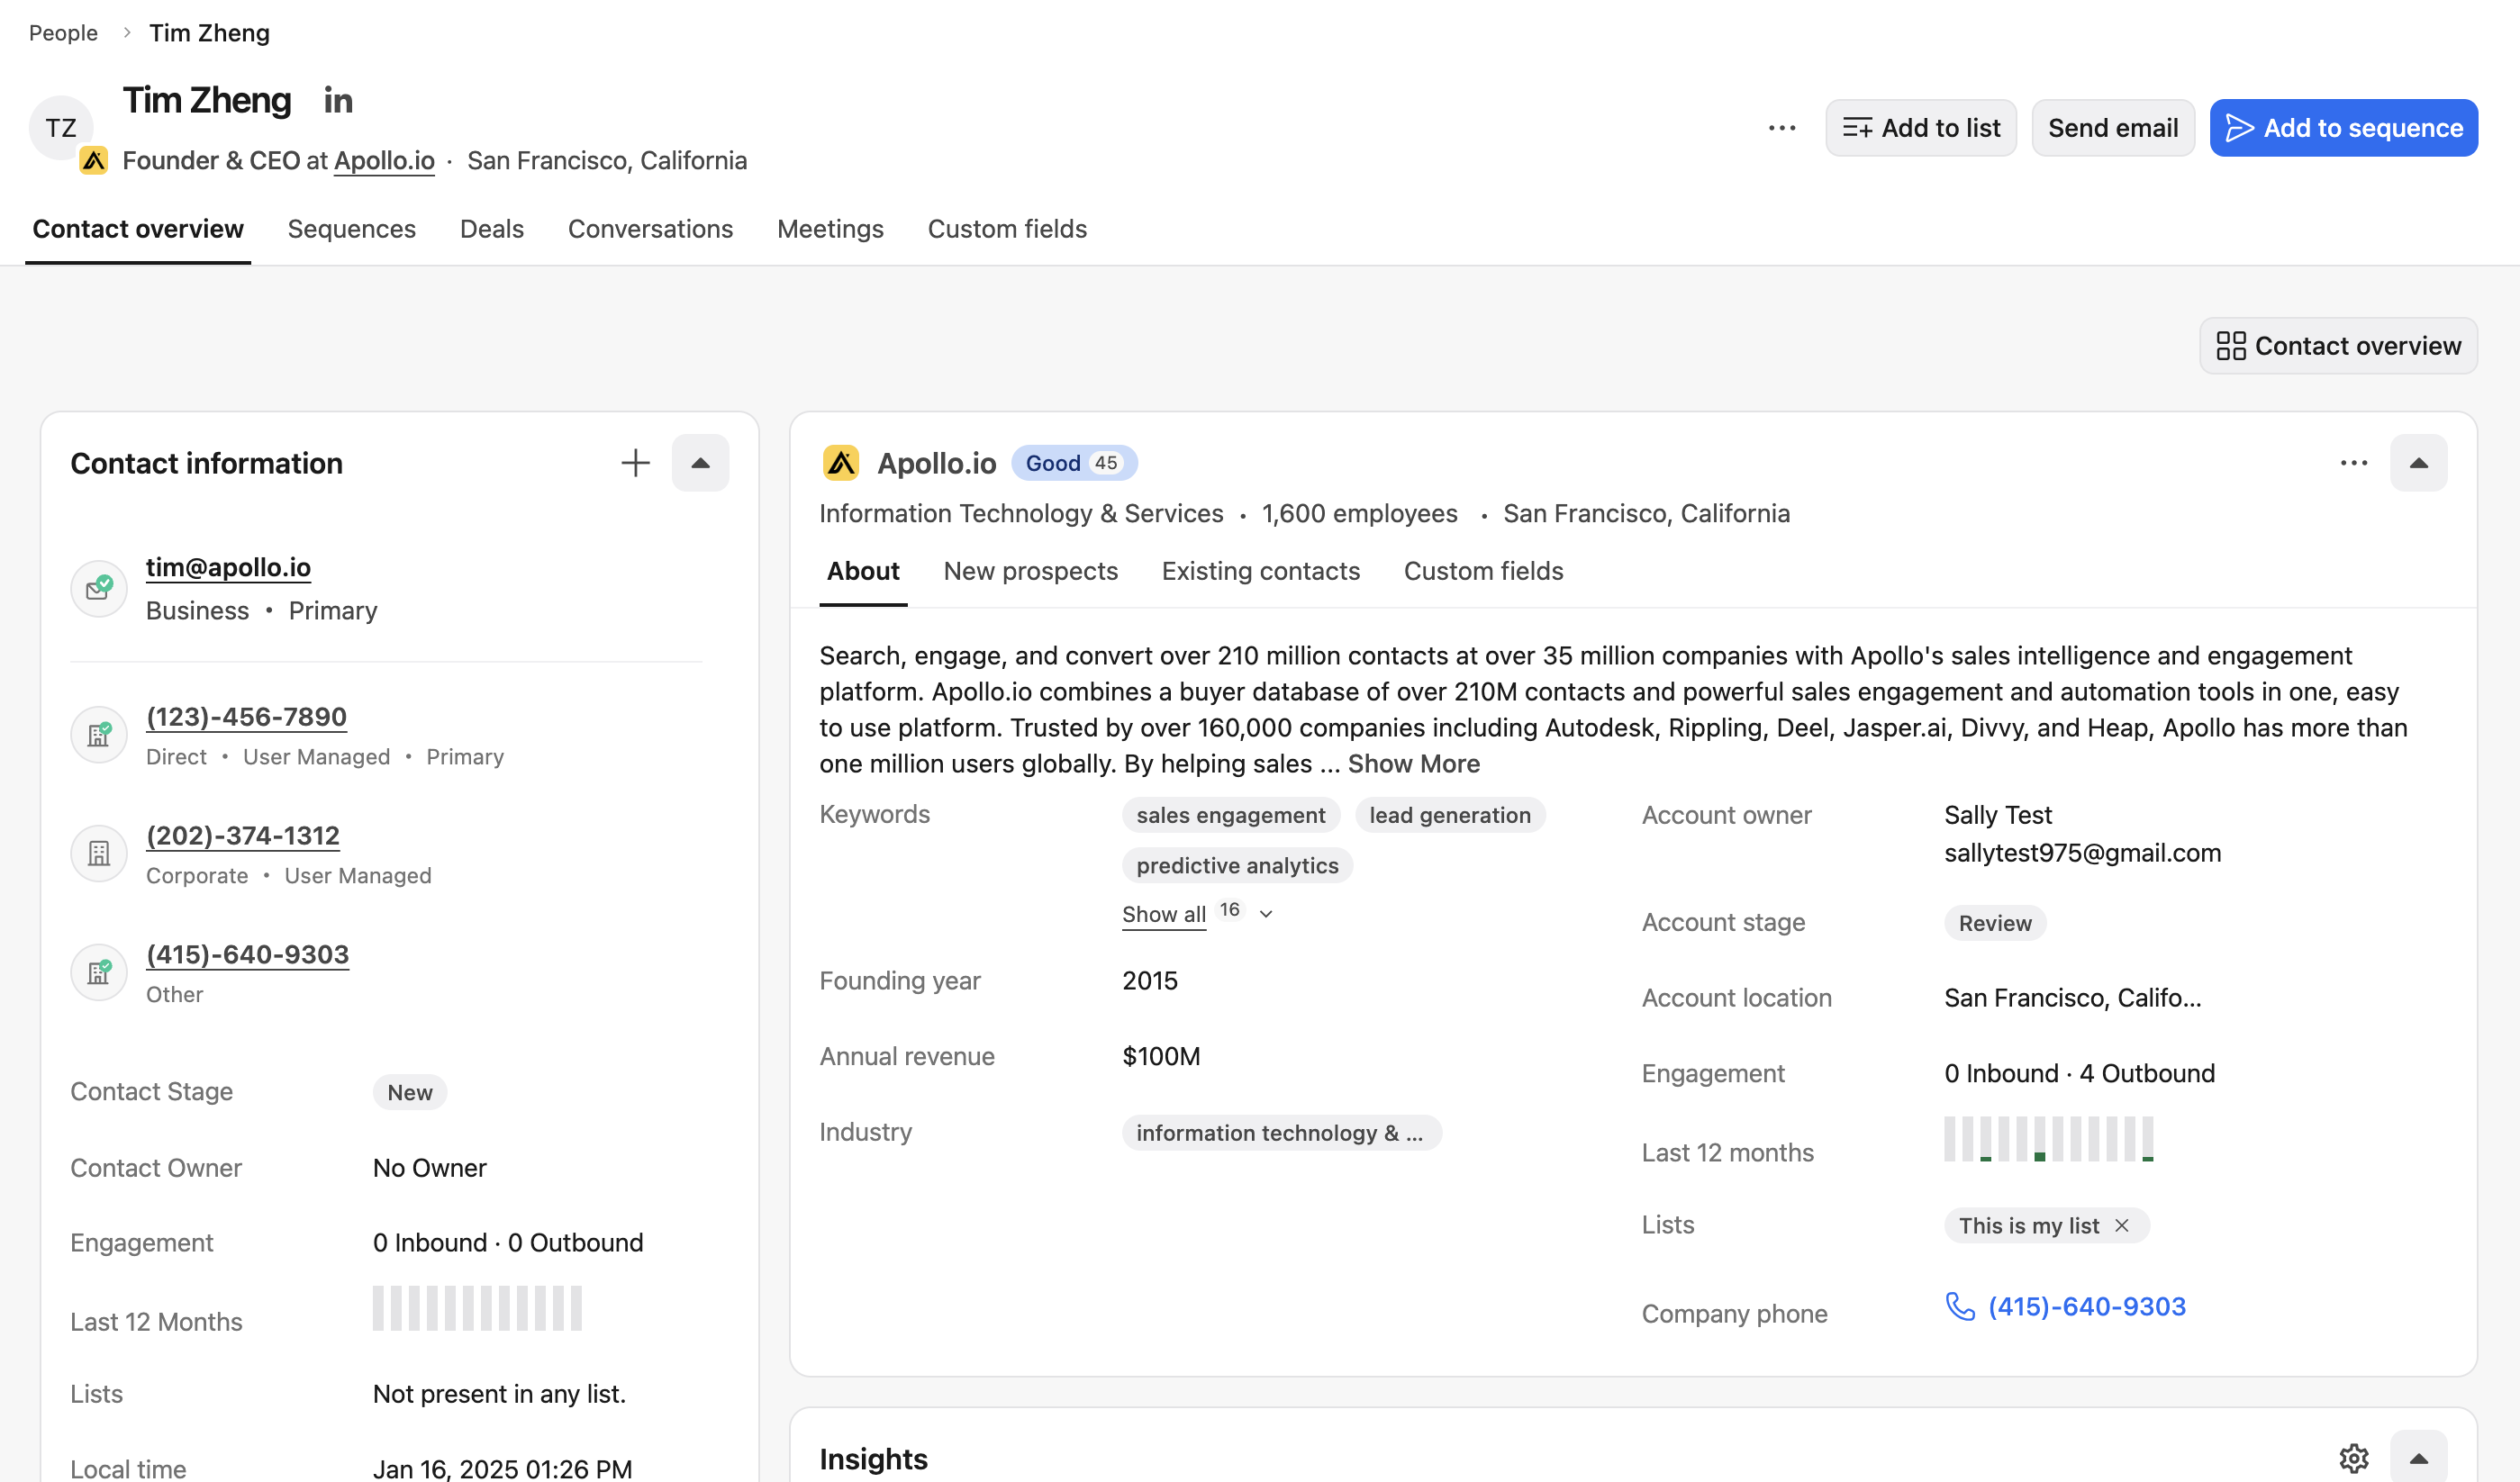
Task: Open Apollo.io card three-dot options menu
Action: 2354,463
